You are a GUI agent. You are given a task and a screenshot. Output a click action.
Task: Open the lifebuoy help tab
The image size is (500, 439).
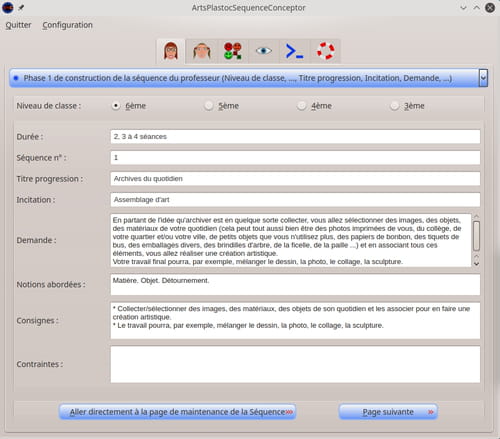click(325, 51)
